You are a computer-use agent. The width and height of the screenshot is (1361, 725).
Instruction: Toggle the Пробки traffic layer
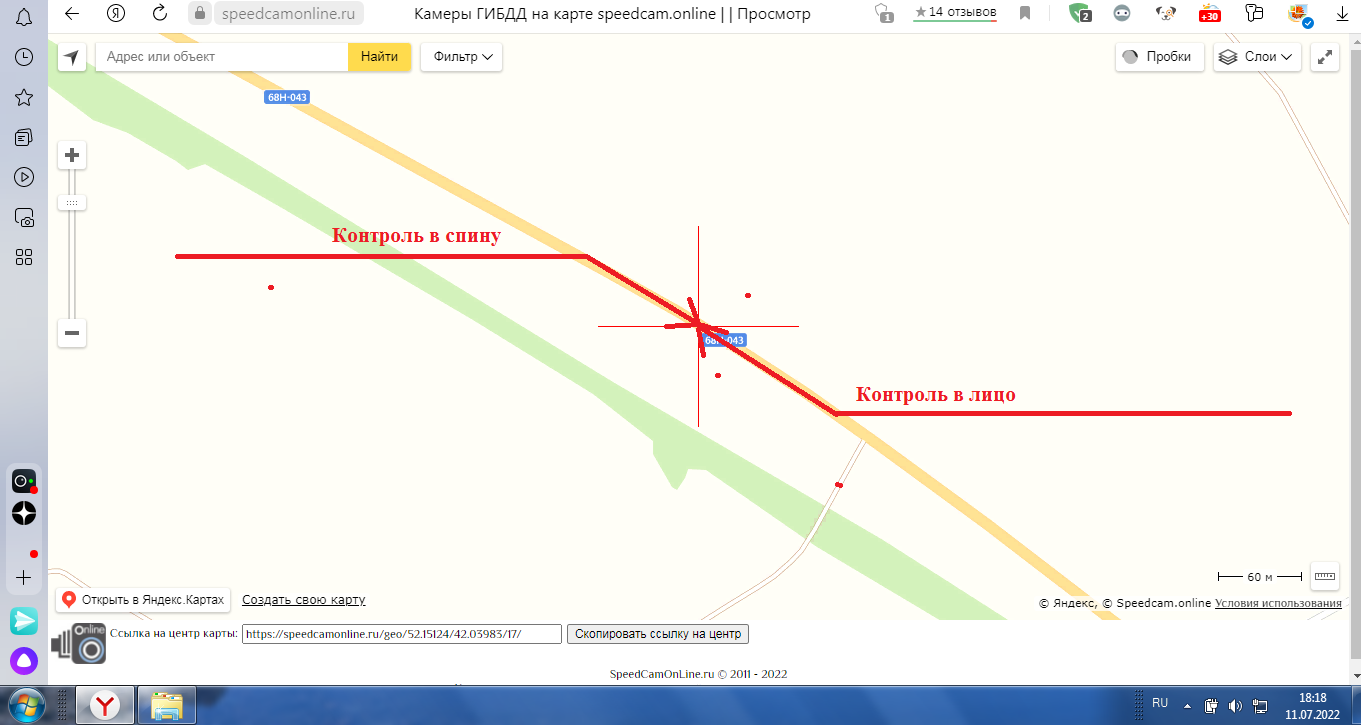tap(1158, 58)
